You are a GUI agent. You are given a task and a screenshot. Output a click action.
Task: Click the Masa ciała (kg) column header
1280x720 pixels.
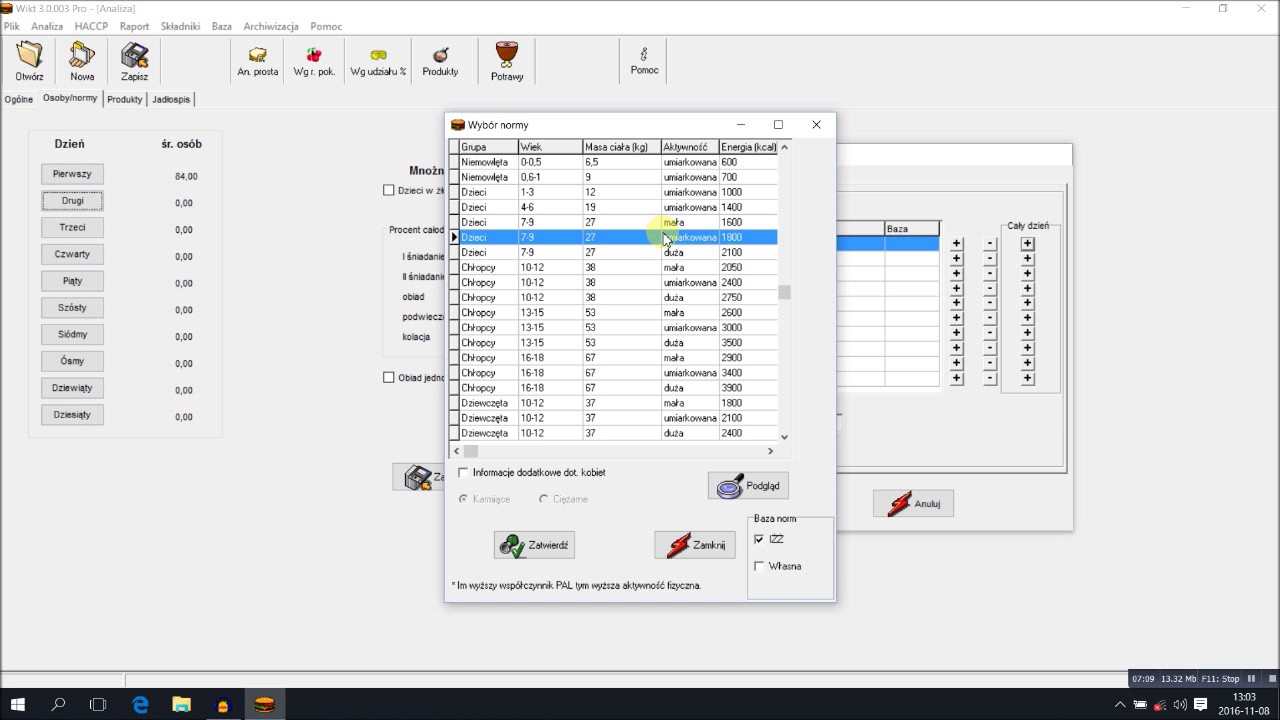(622, 147)
